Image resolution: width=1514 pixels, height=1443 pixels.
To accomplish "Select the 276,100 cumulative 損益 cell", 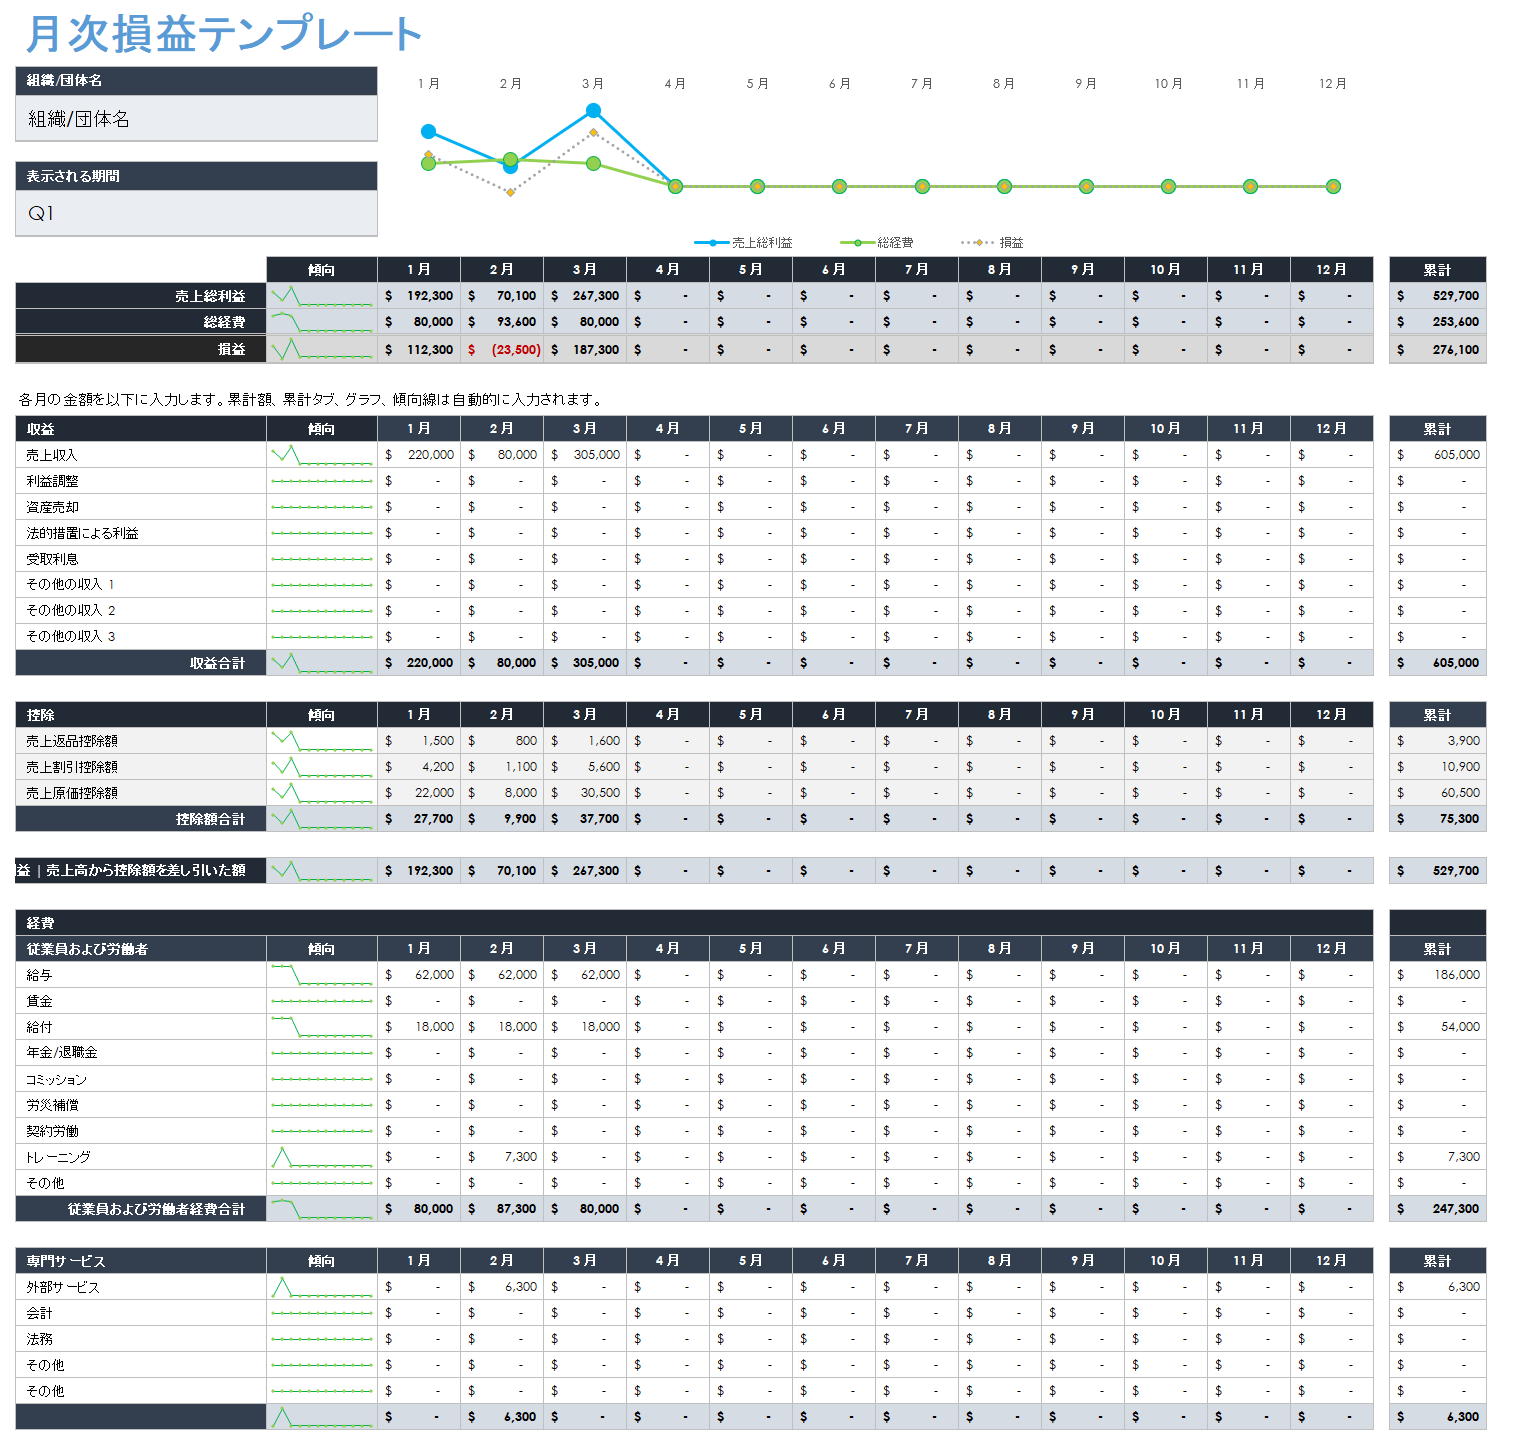I will [1437, 350].
